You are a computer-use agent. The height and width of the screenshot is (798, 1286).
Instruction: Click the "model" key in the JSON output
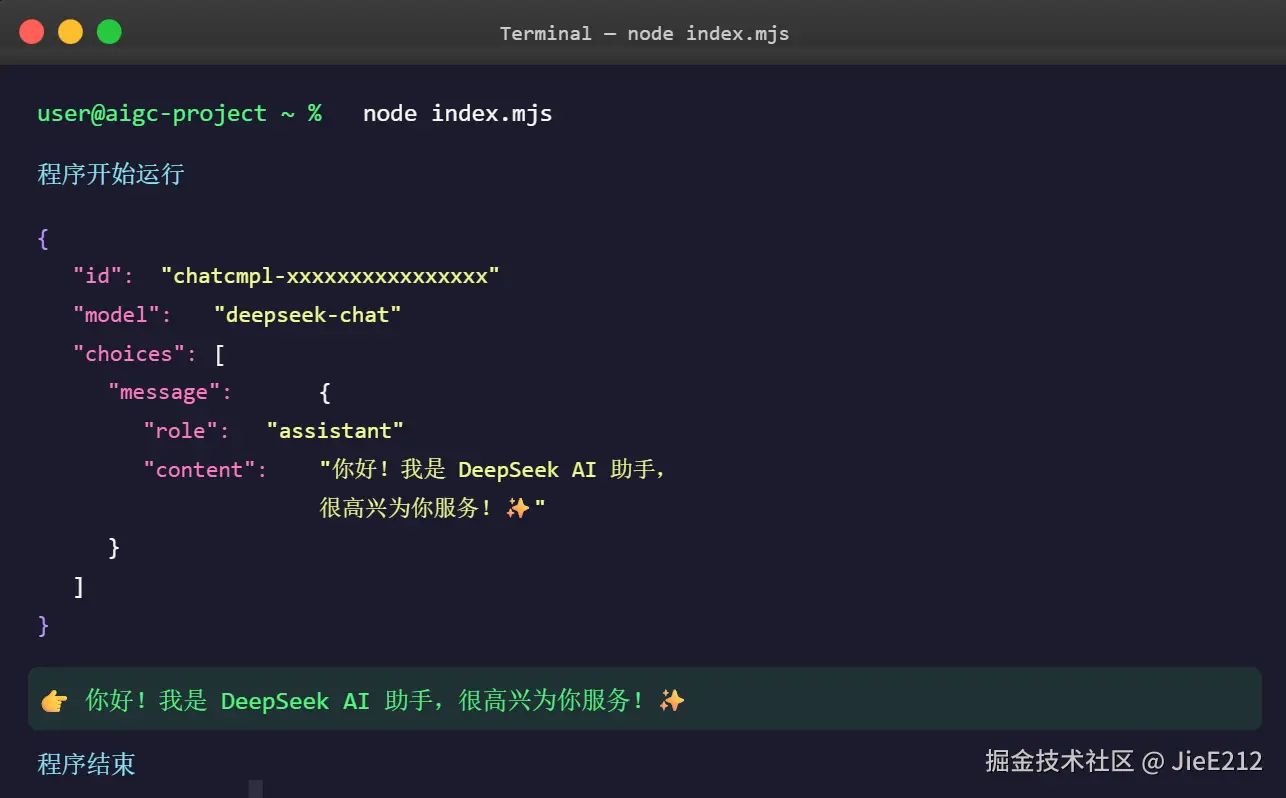coord(116,315)
